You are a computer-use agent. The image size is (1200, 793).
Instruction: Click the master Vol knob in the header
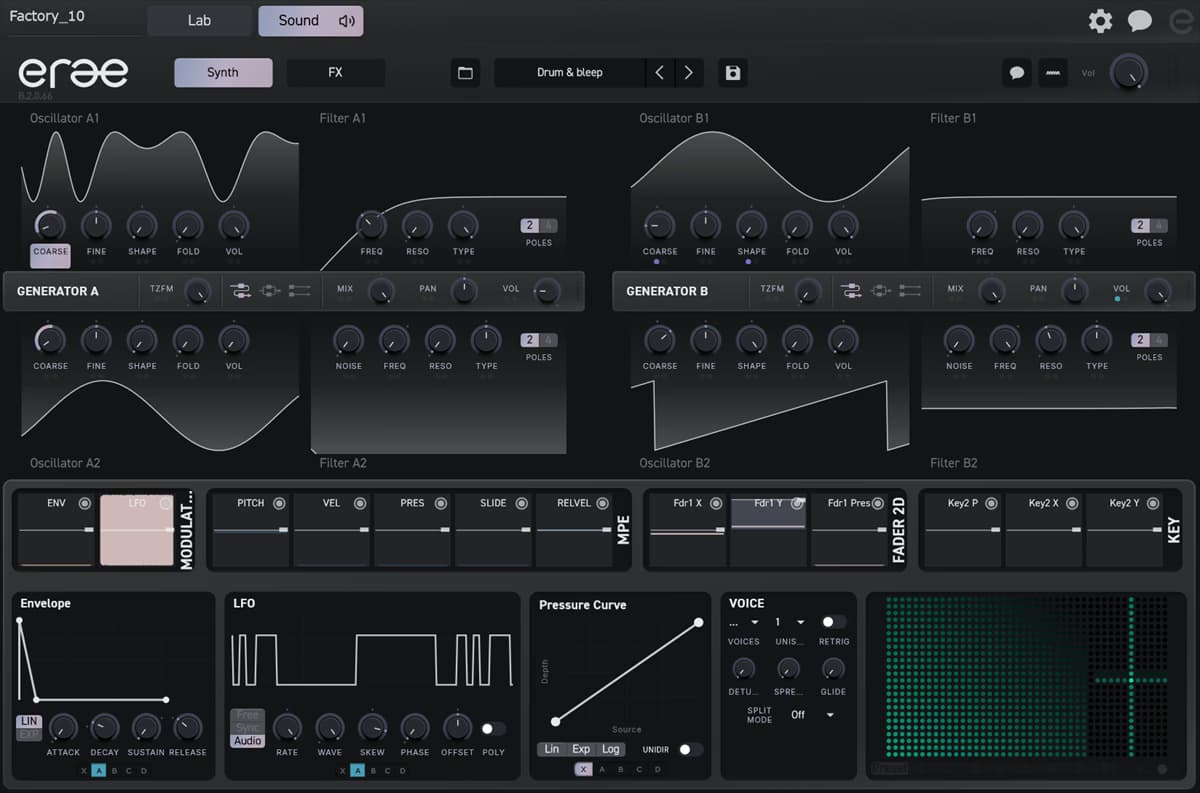click(1128, 72)
